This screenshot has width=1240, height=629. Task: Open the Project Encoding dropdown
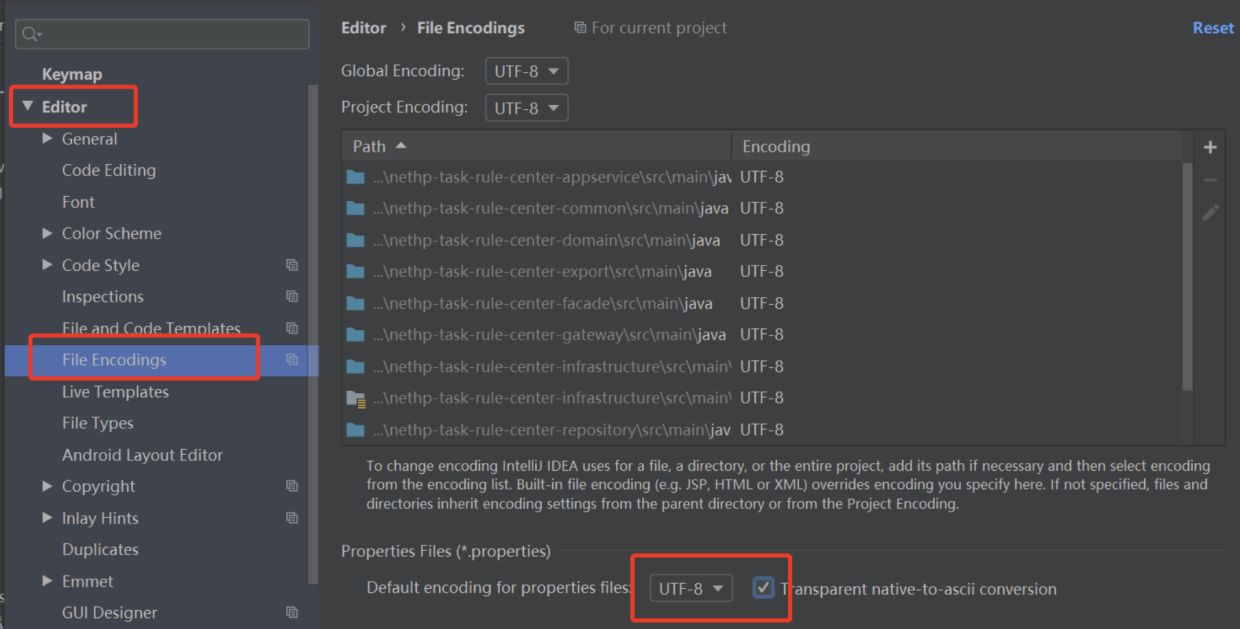[x=526, y=107]
